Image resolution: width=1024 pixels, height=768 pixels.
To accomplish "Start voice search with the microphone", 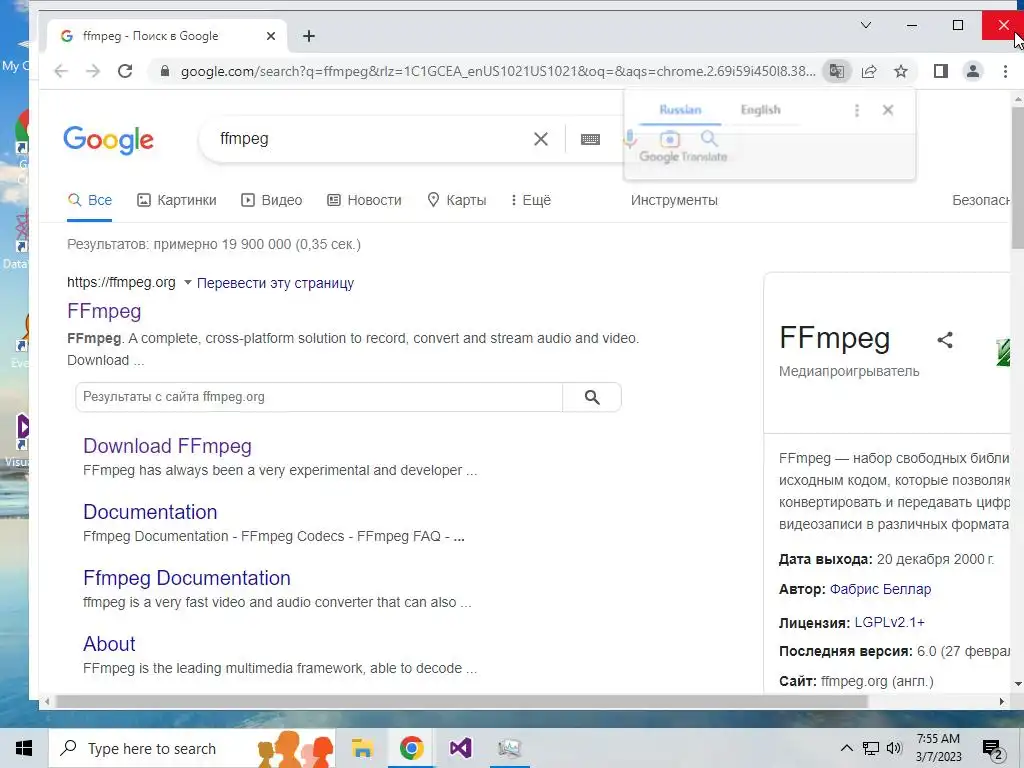I will pos(630,139).
